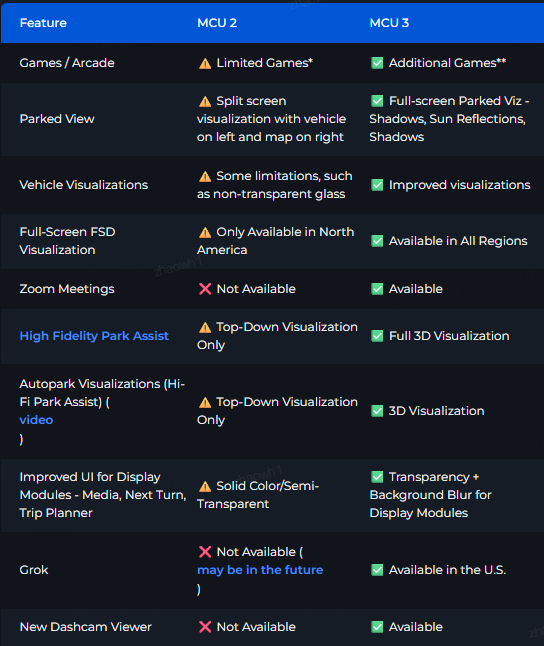Image resolution: width=544 pixels, height=646 pixels.
Task: Click green check beside 3D Visualization
Action: click(377, 411)
